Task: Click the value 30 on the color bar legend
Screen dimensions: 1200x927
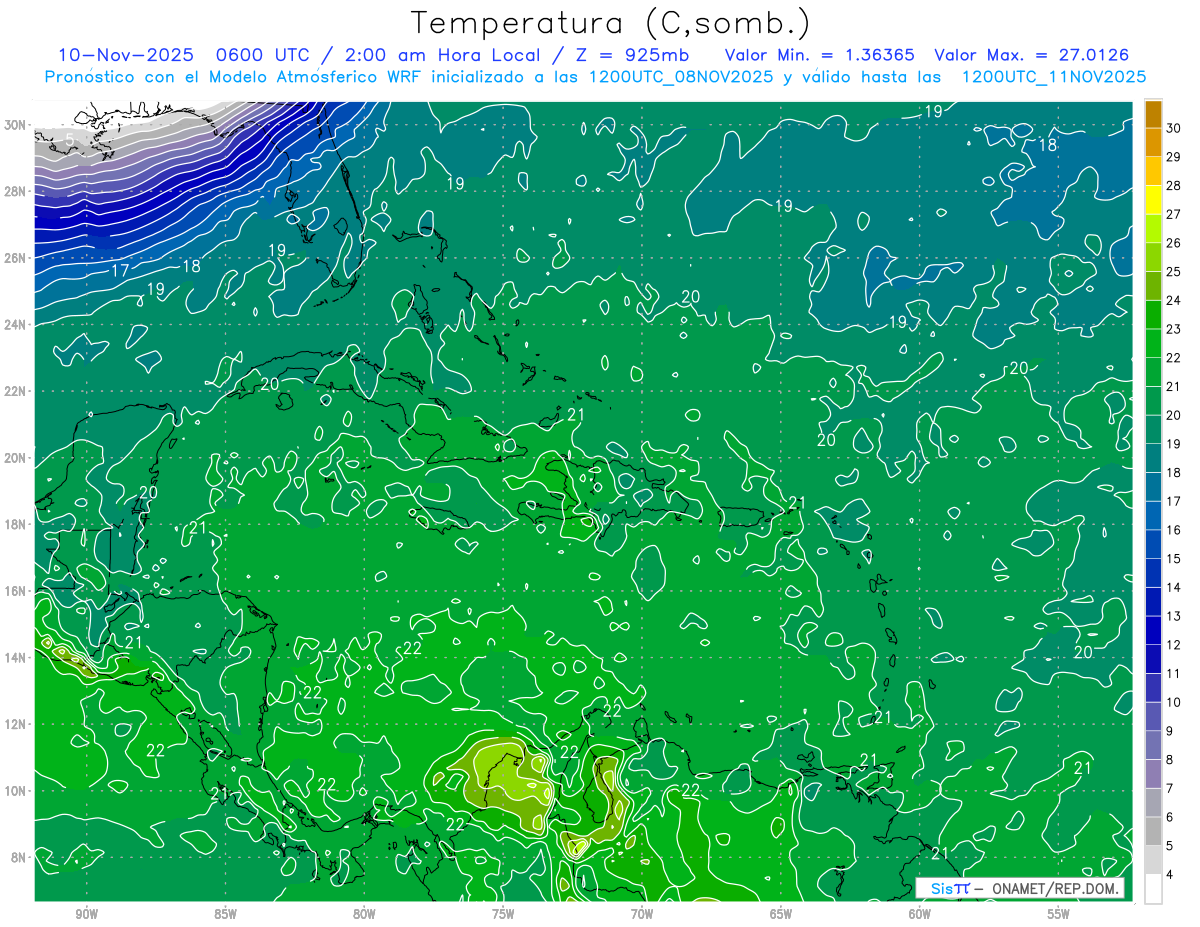Action: (1174, 127)
